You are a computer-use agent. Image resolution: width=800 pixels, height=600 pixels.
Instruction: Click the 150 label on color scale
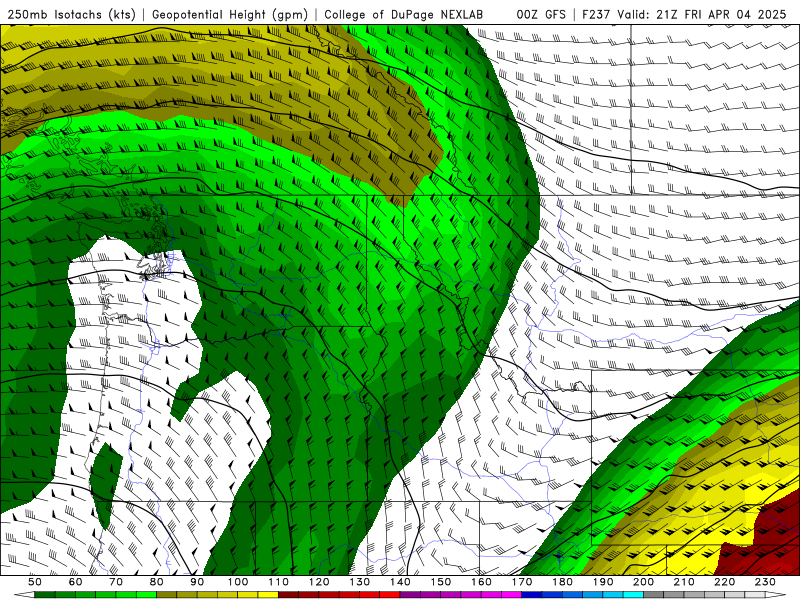click(x=441, y=582)
